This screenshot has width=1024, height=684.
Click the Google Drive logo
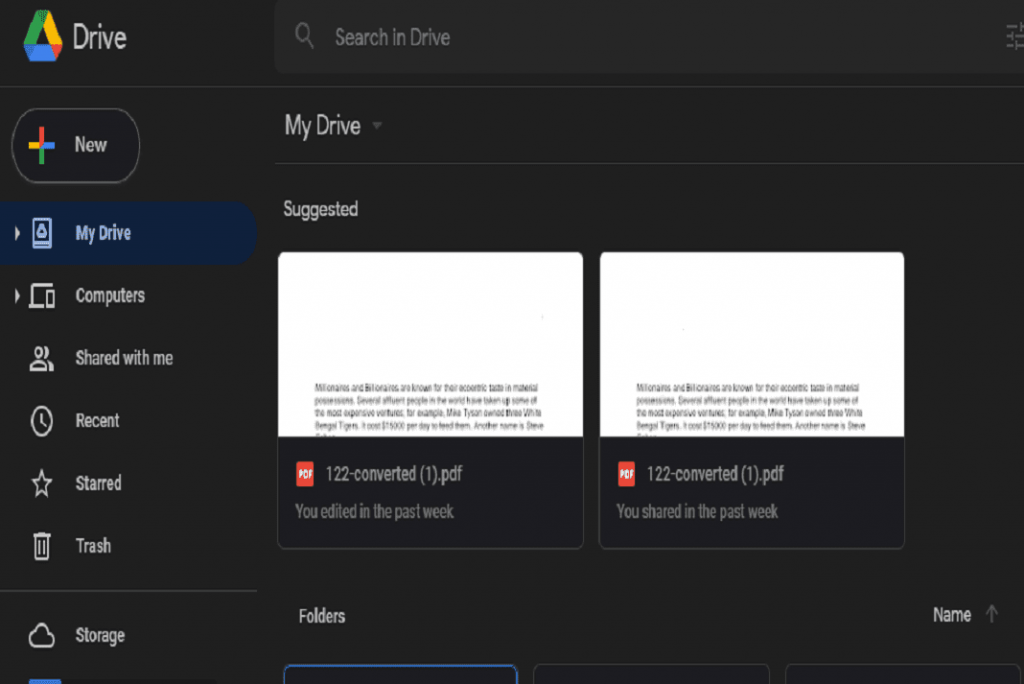pos(43,37)
